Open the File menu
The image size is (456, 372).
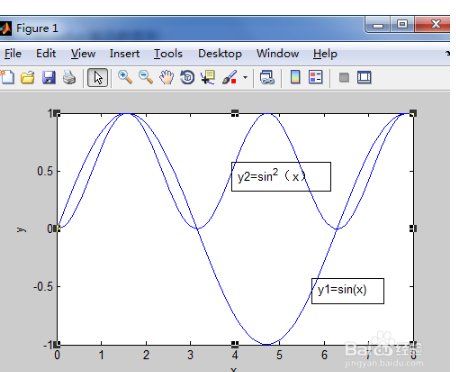point(13,54)
